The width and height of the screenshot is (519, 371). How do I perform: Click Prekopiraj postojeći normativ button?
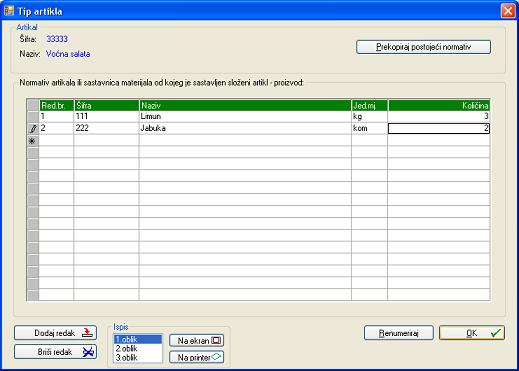coord(423,47)
